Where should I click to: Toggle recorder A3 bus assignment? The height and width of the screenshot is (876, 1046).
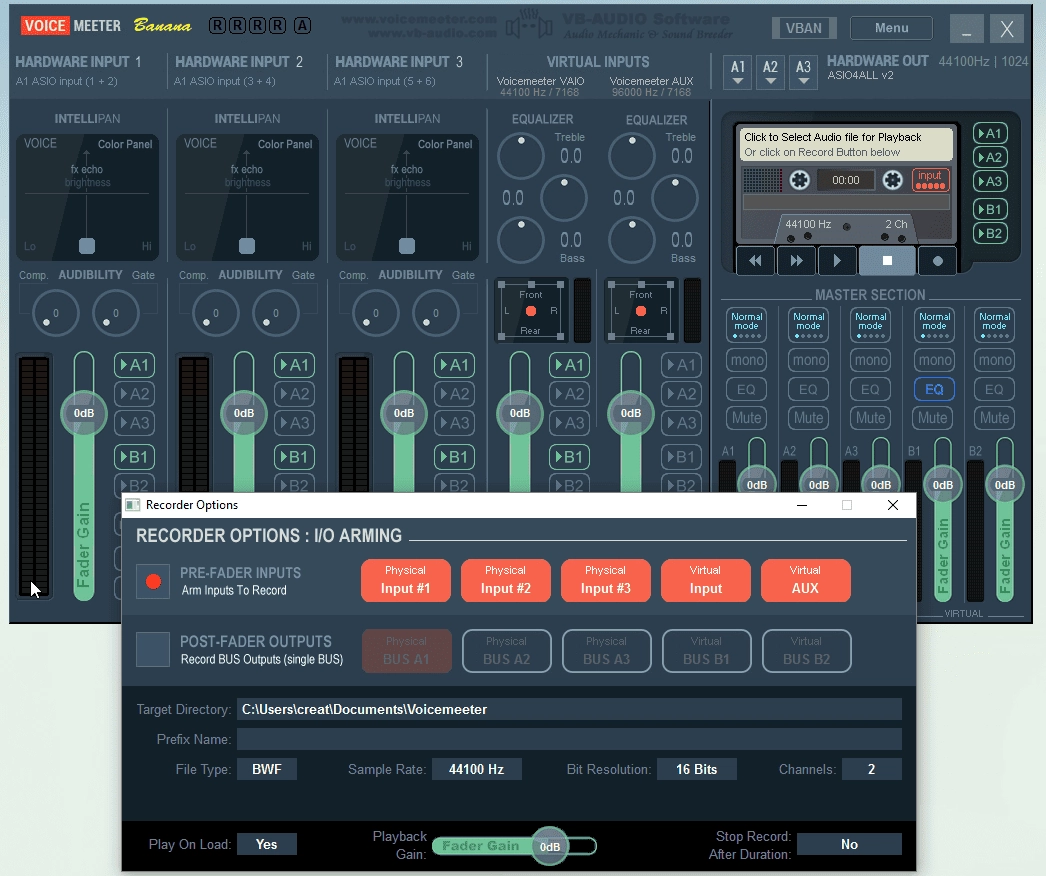click(990, 181)
